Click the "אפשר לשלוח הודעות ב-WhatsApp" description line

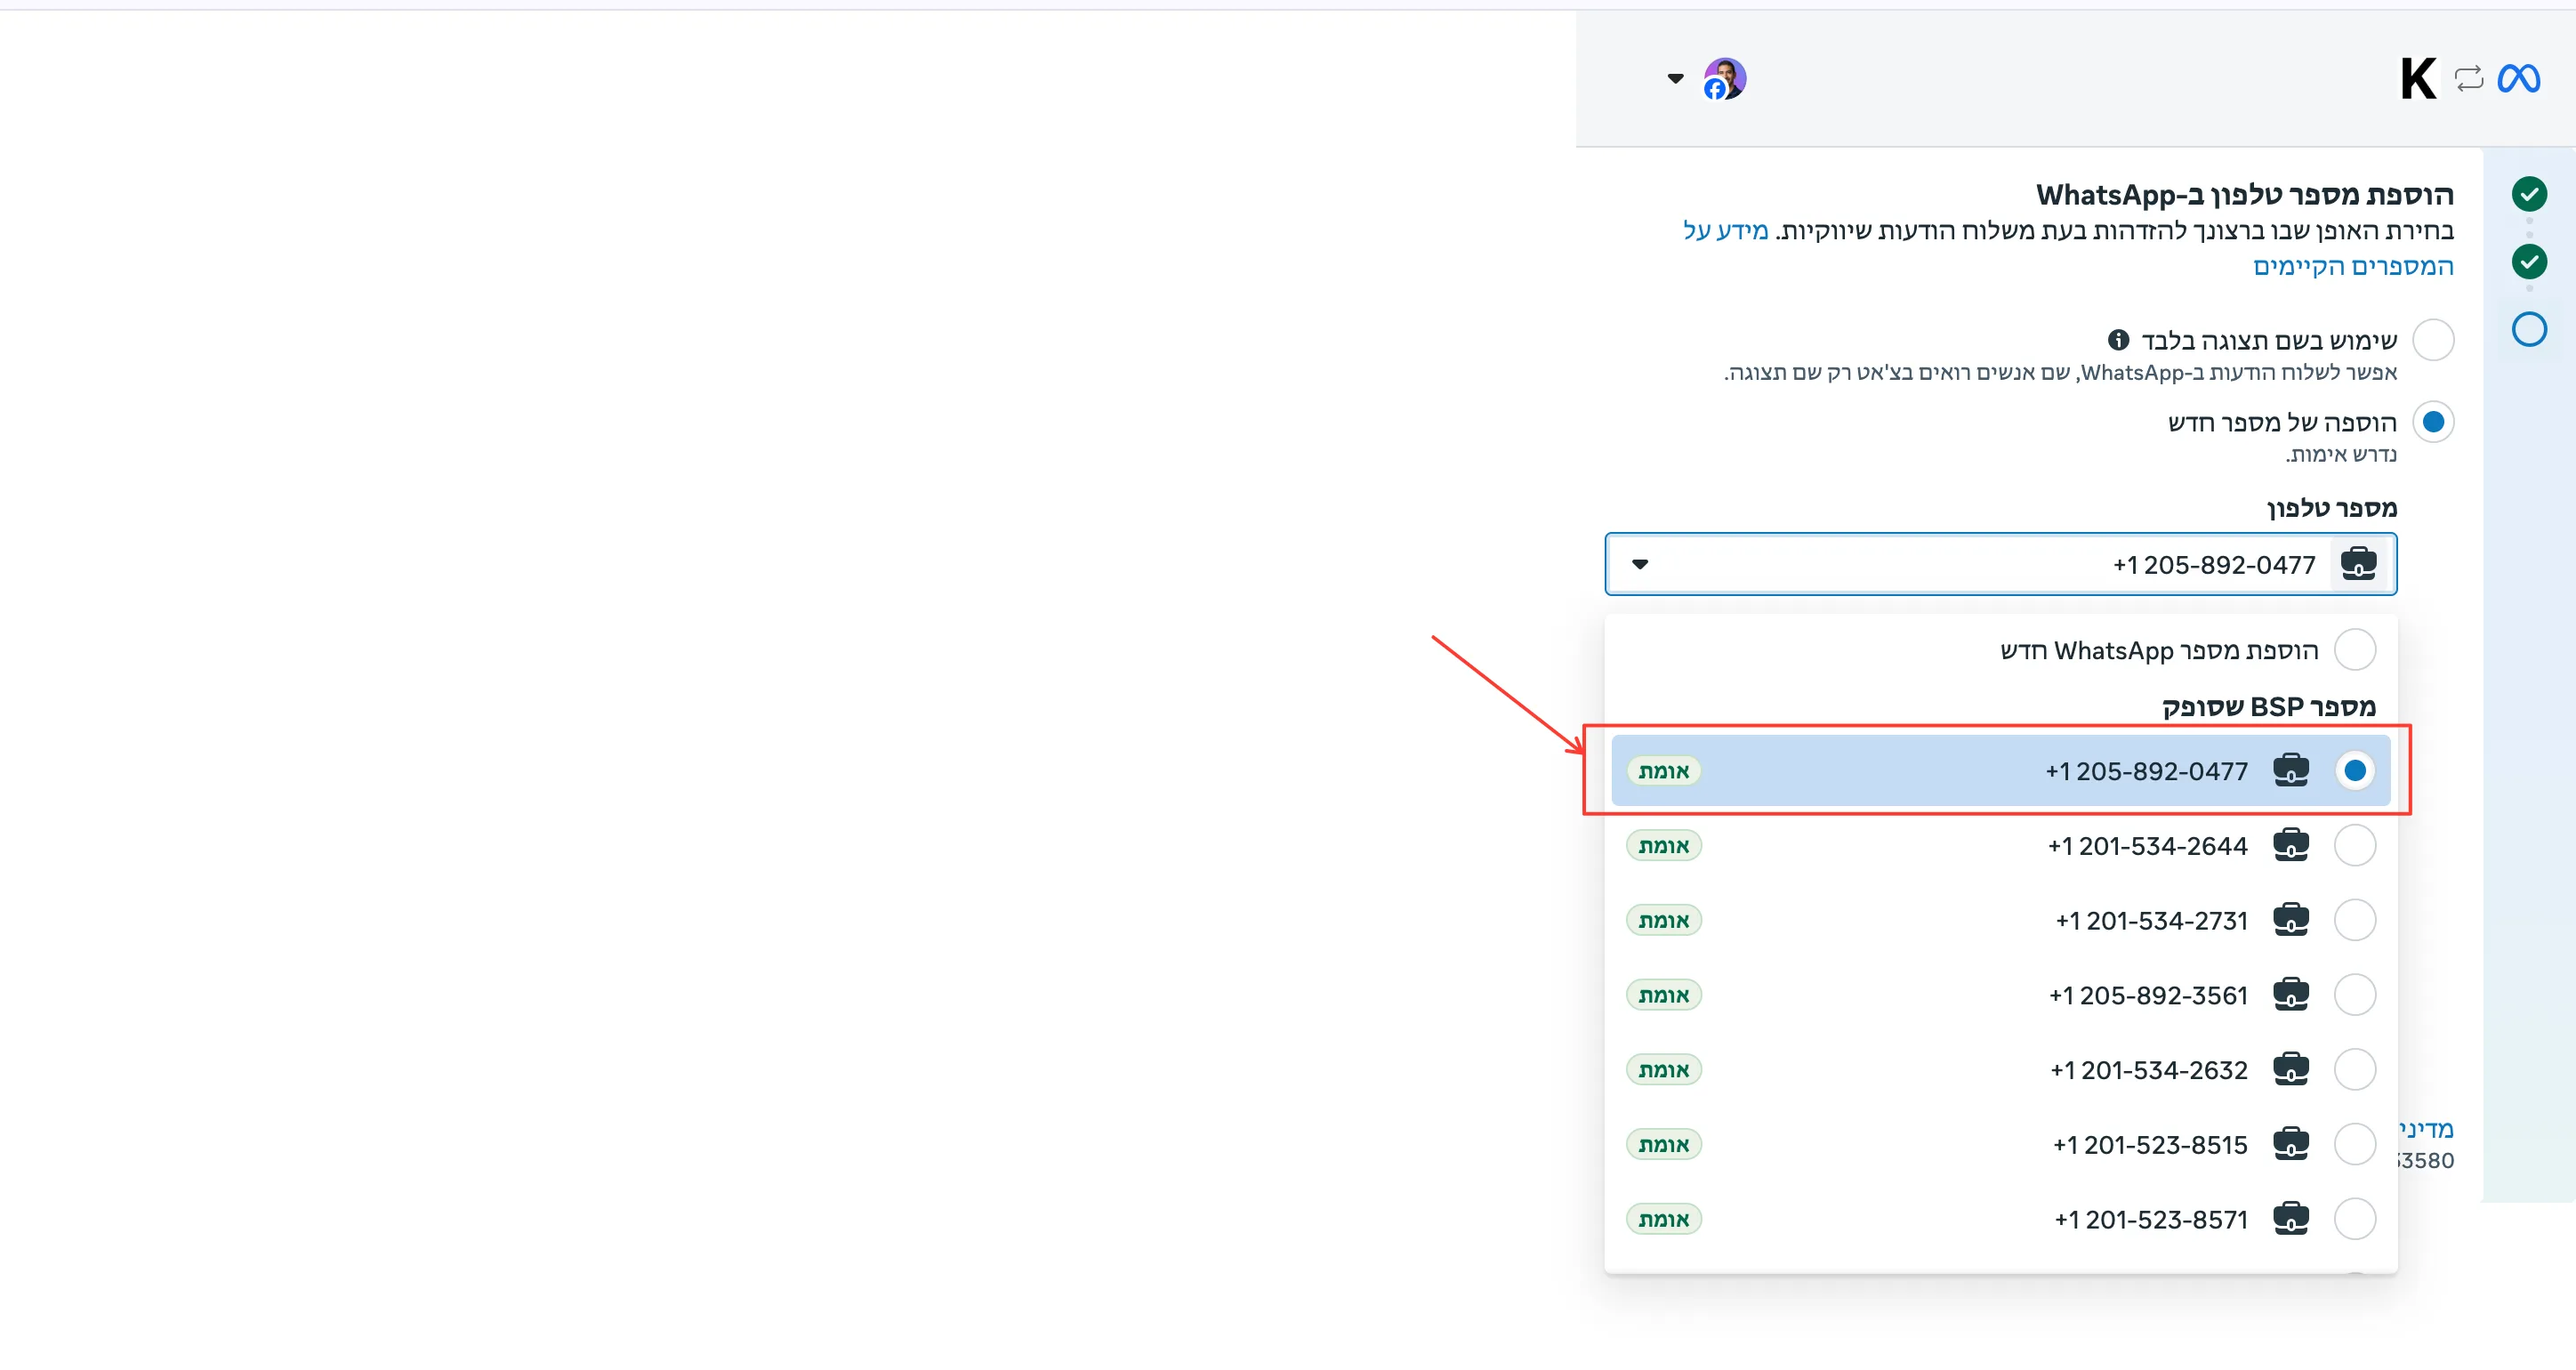2060,373
